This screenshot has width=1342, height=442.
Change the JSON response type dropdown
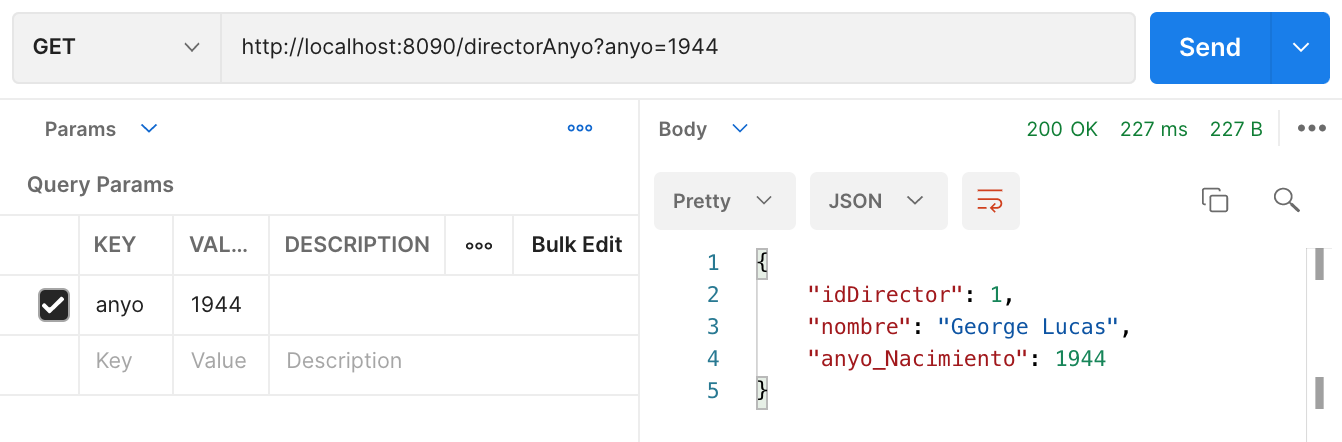click(877, 201)
